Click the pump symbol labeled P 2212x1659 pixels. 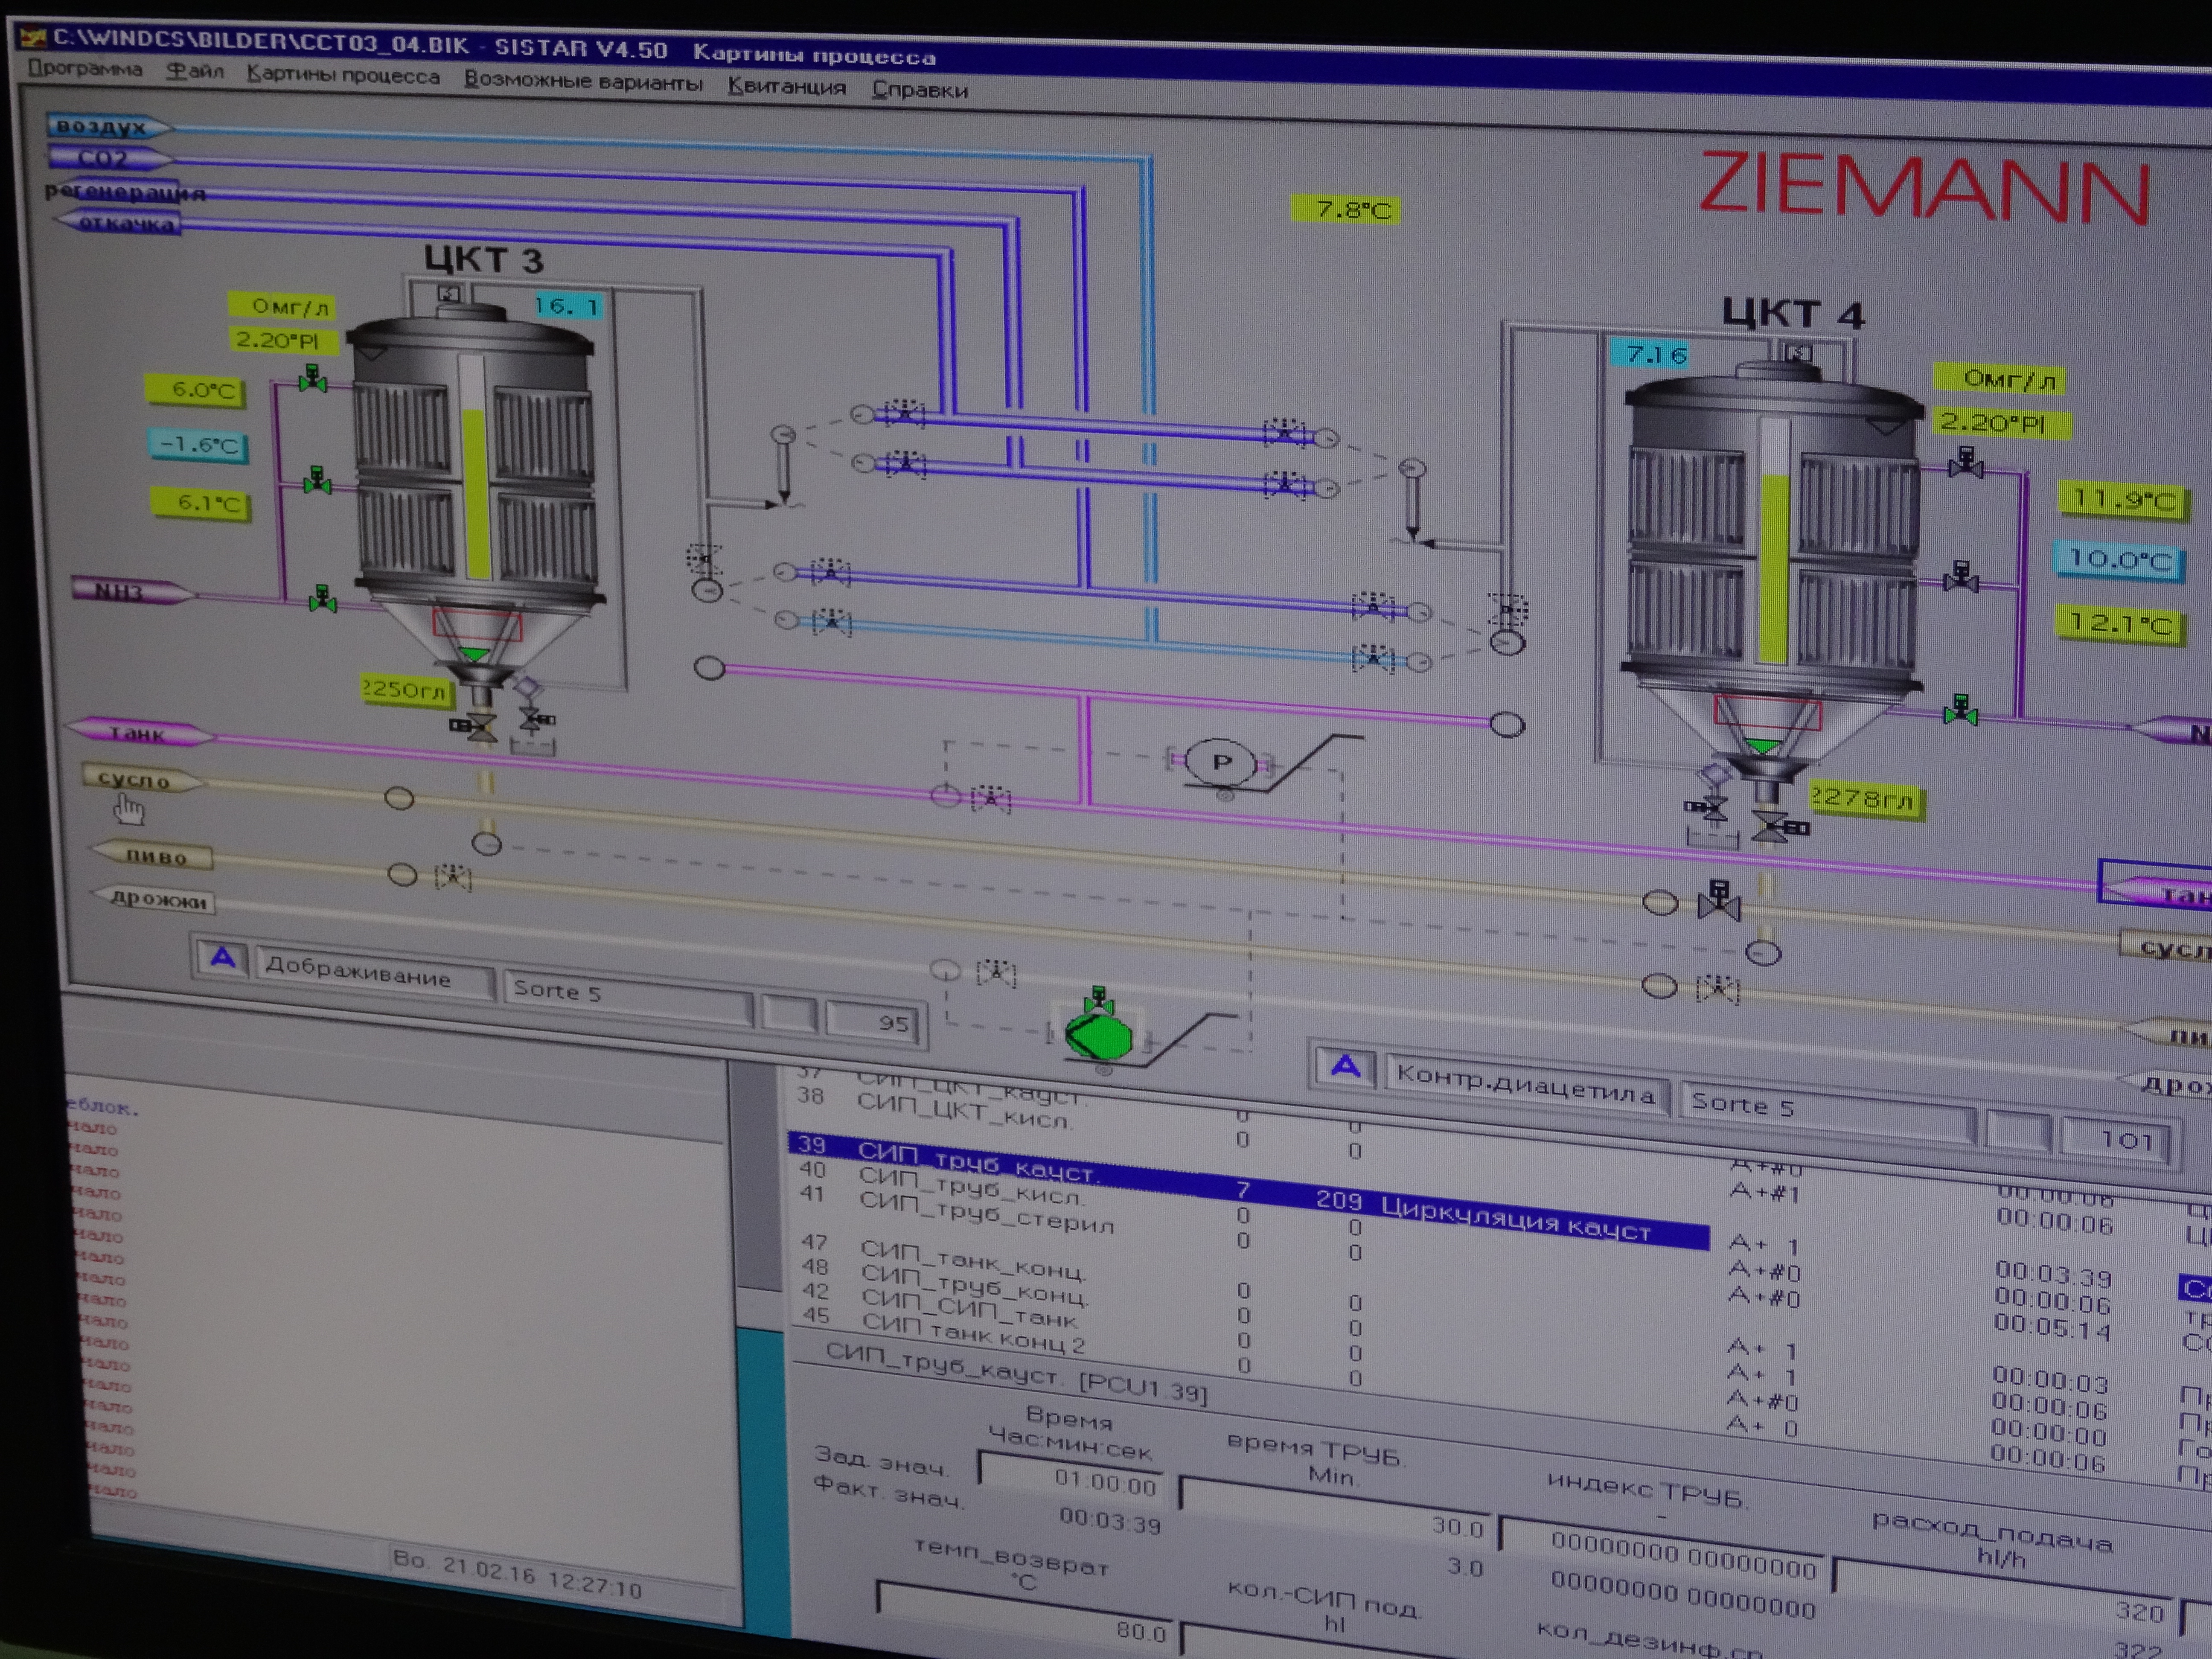[1222, 762]
